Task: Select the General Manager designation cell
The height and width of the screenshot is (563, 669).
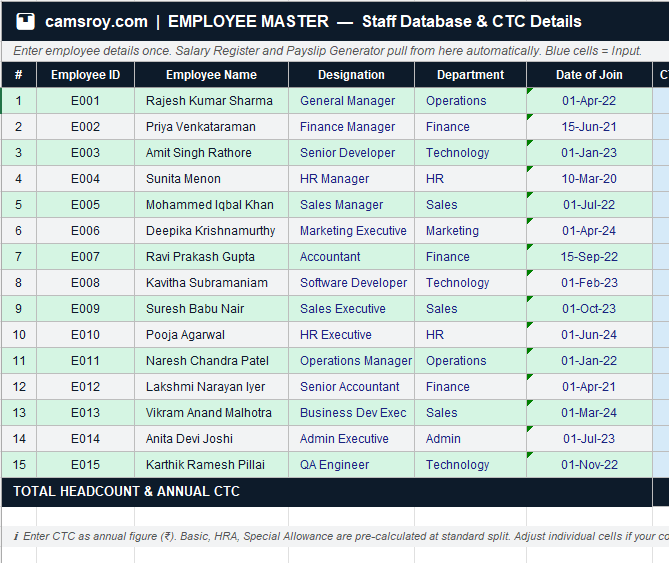Action: coord(351,101)
